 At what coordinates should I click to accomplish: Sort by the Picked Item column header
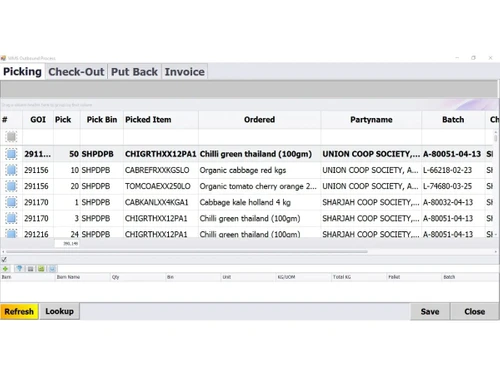tap(161, 120)
